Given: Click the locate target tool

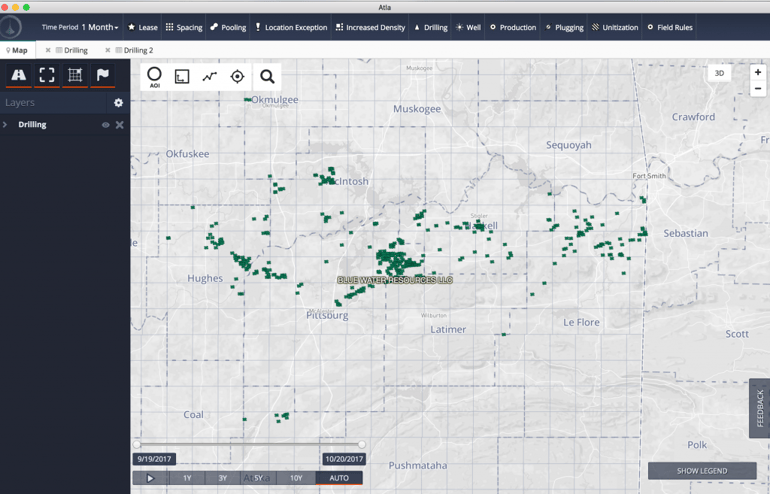Looking at the screenshot, I should 237,77.
